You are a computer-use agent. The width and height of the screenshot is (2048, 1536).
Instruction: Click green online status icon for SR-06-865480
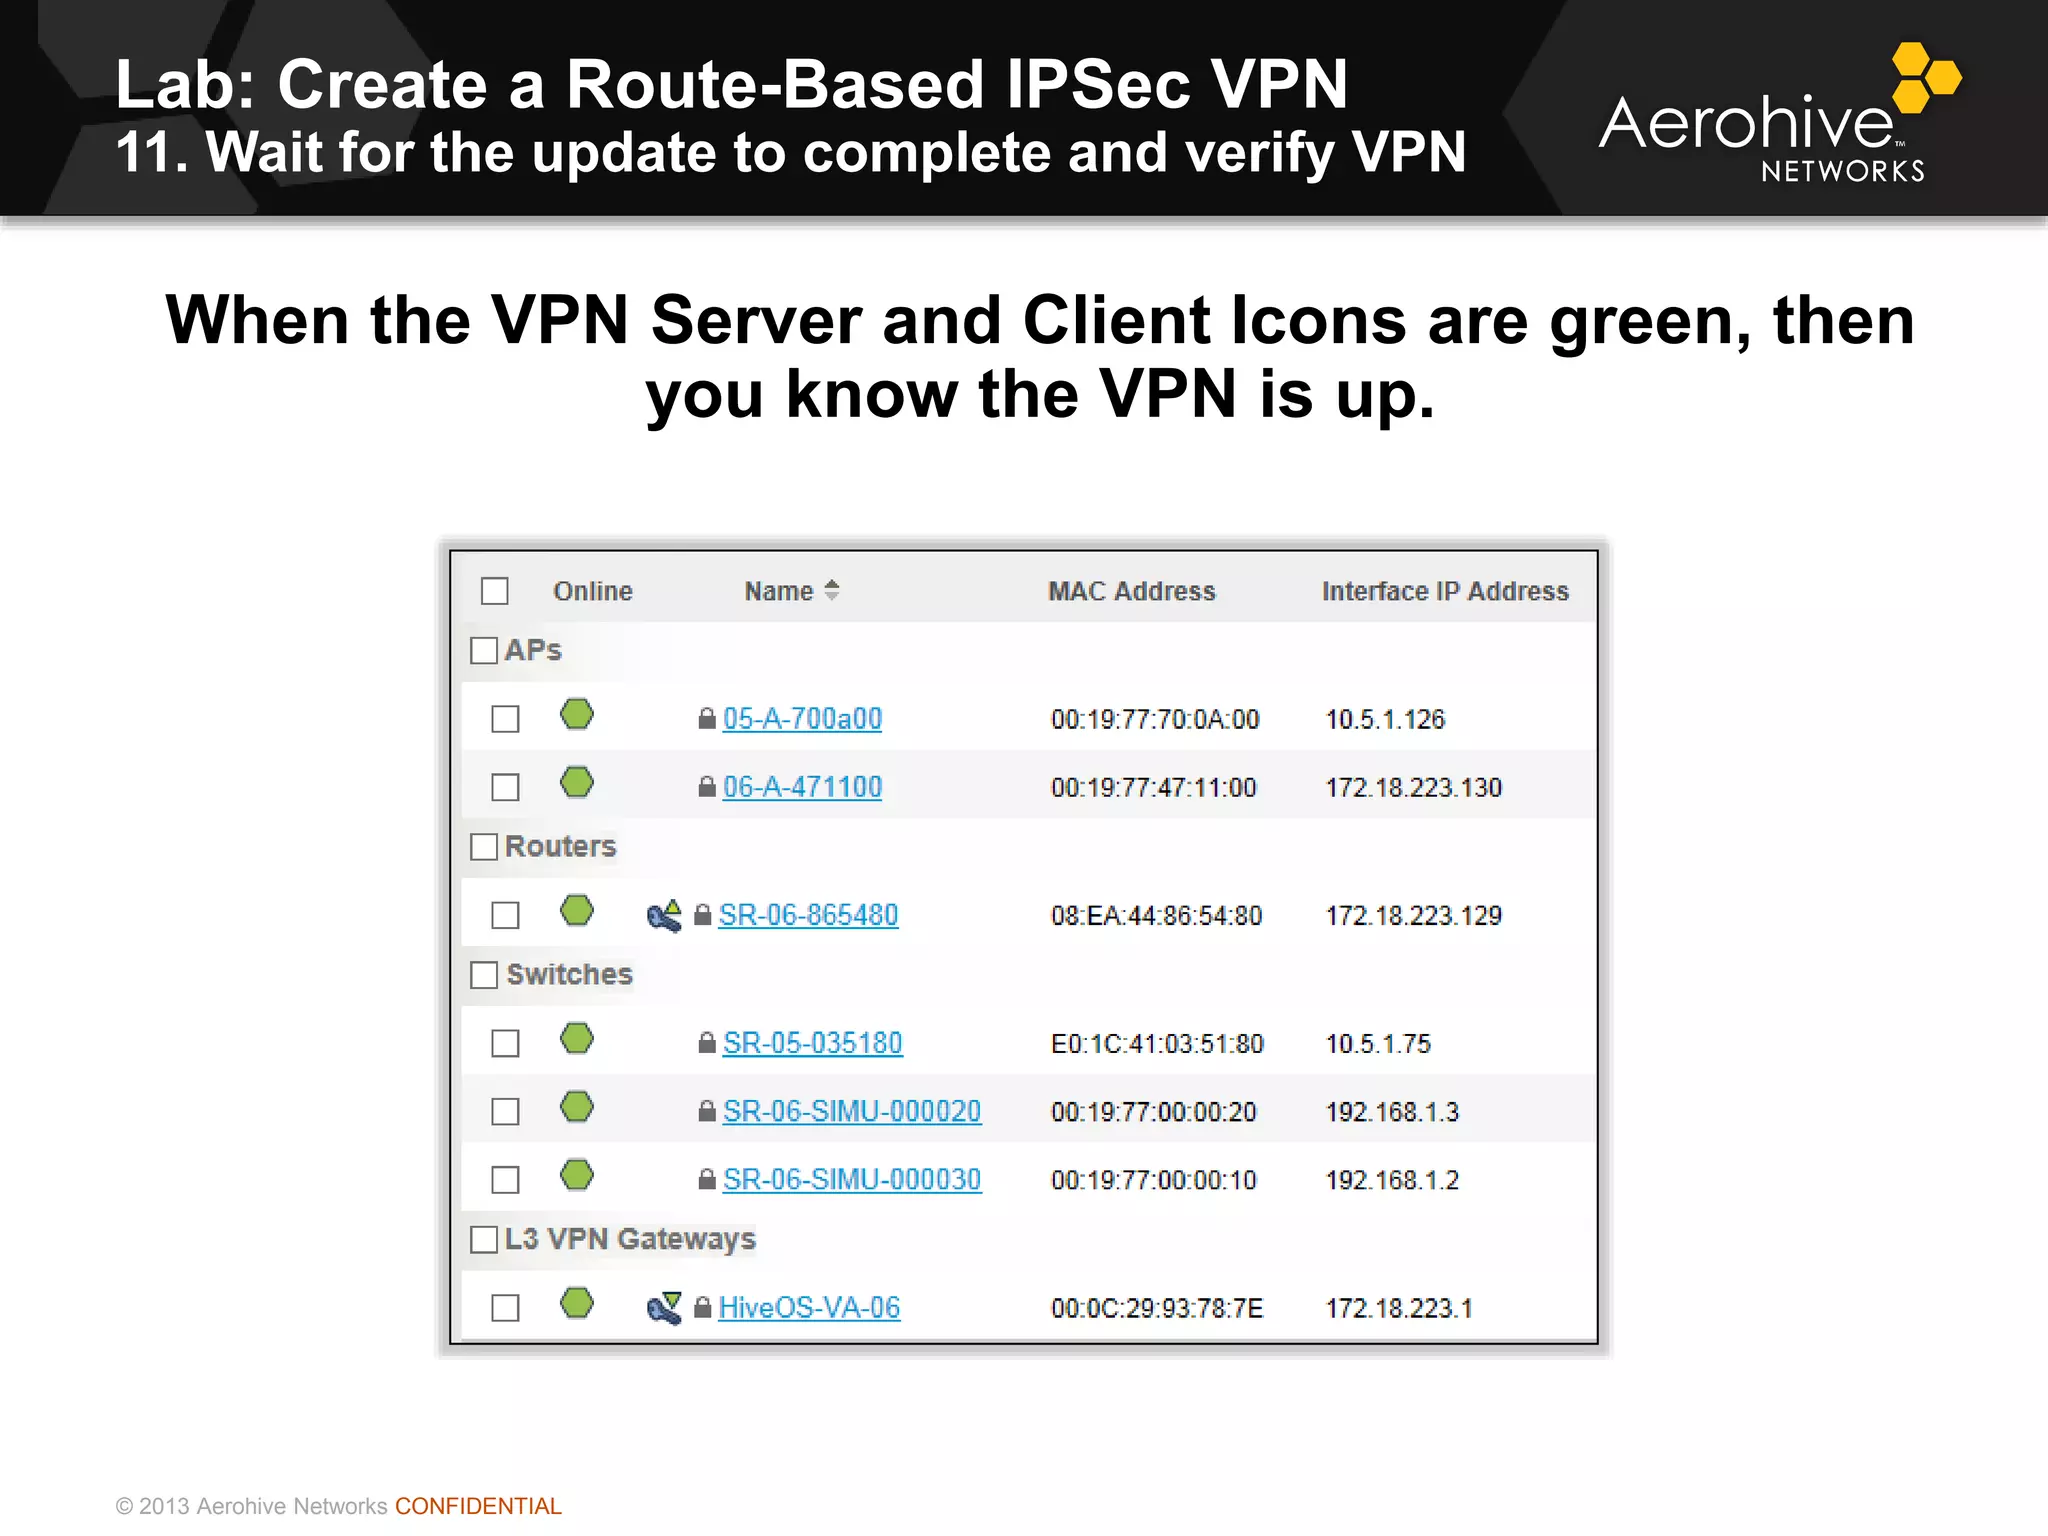[577, 911]
